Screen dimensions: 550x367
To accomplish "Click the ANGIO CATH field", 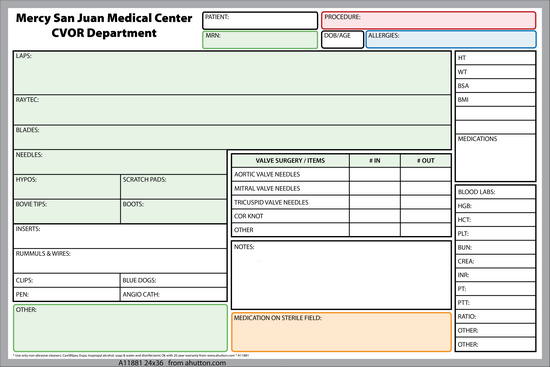I will tap(173, 294).
